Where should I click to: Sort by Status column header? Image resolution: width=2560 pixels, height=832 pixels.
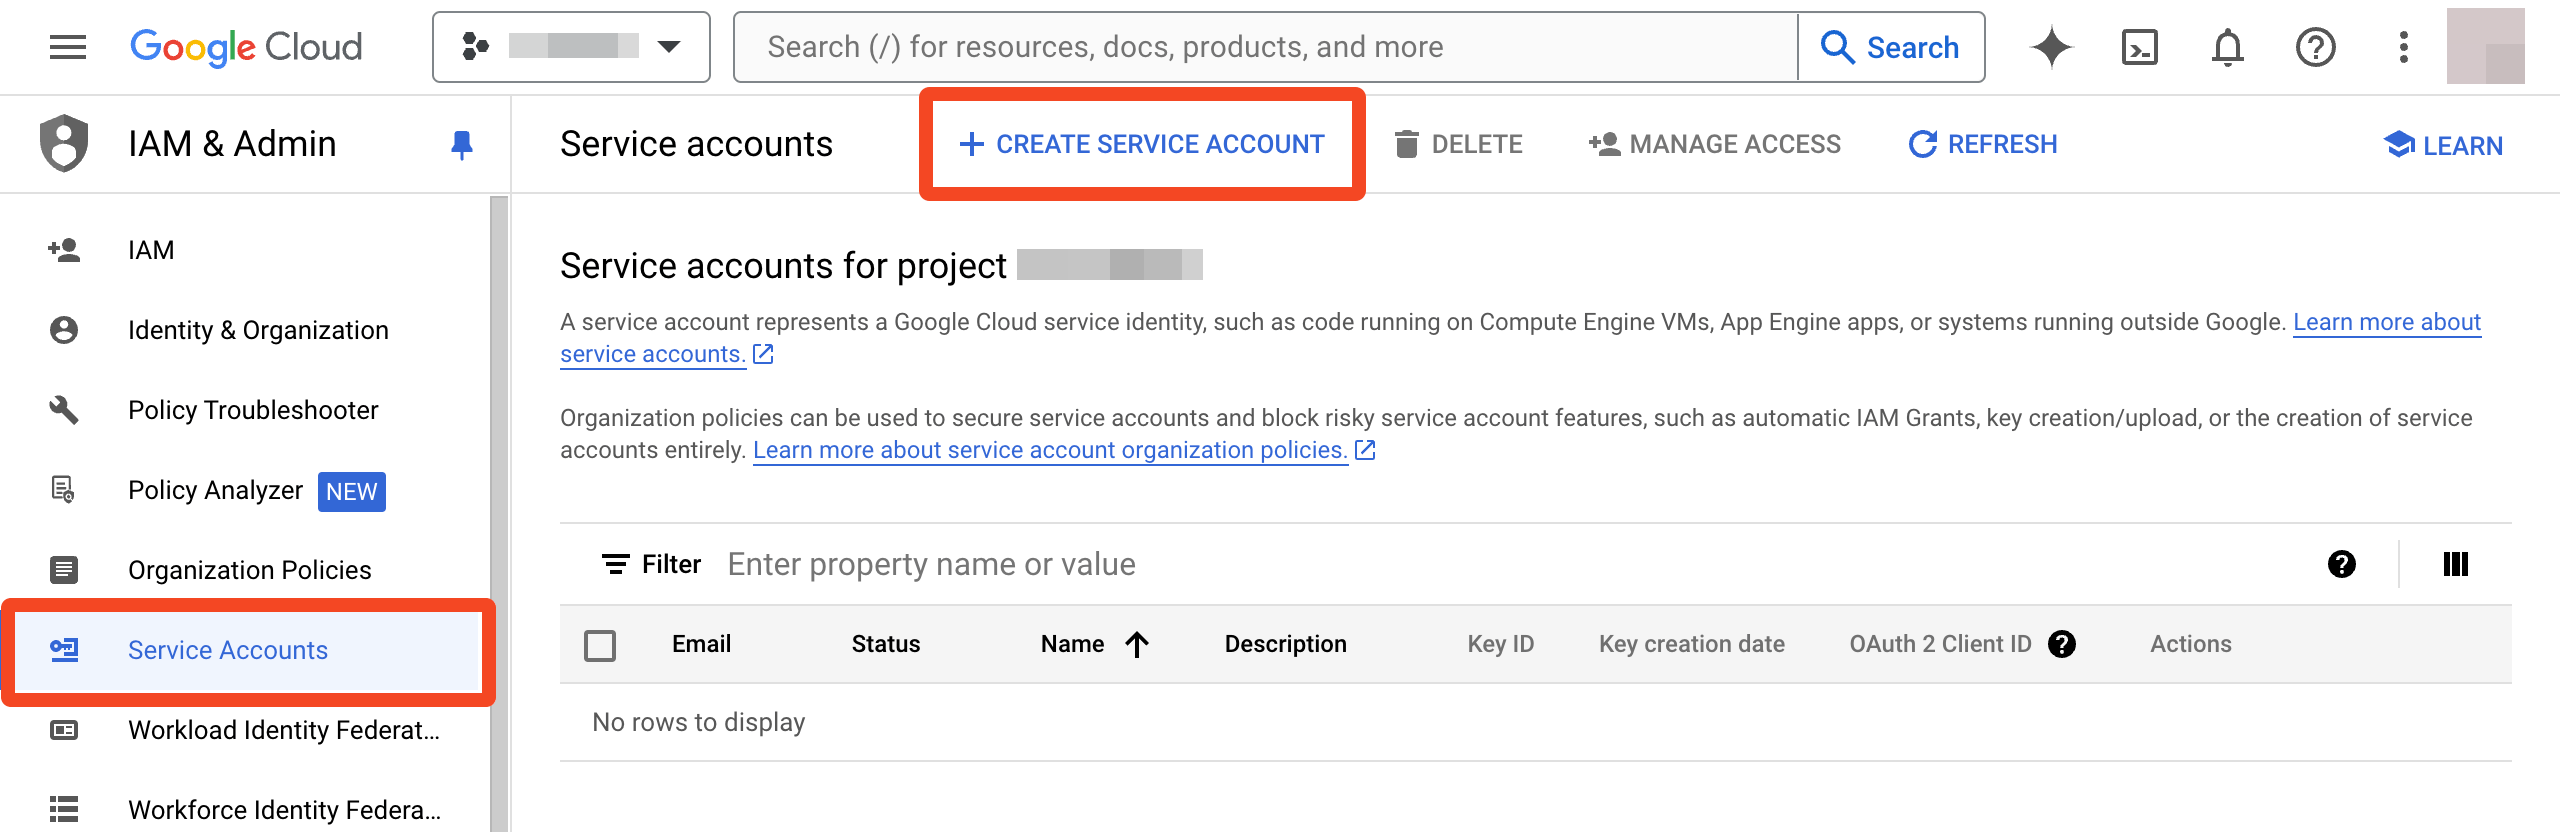(886, 644)
